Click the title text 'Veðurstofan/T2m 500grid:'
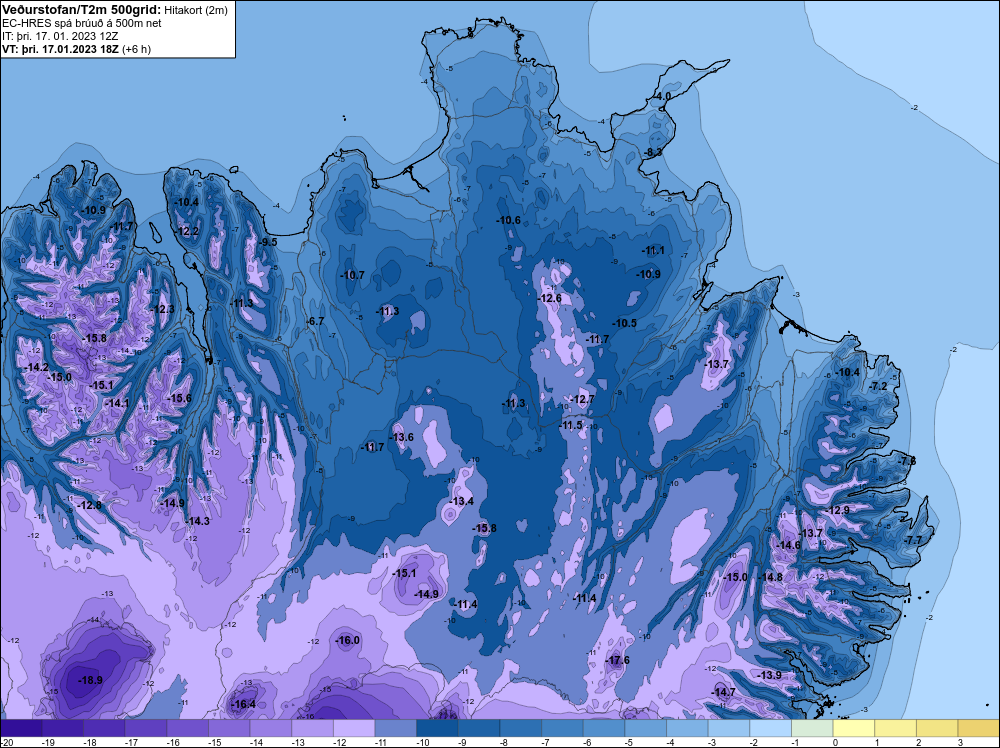1000x748 pixels. coord(82,10)
